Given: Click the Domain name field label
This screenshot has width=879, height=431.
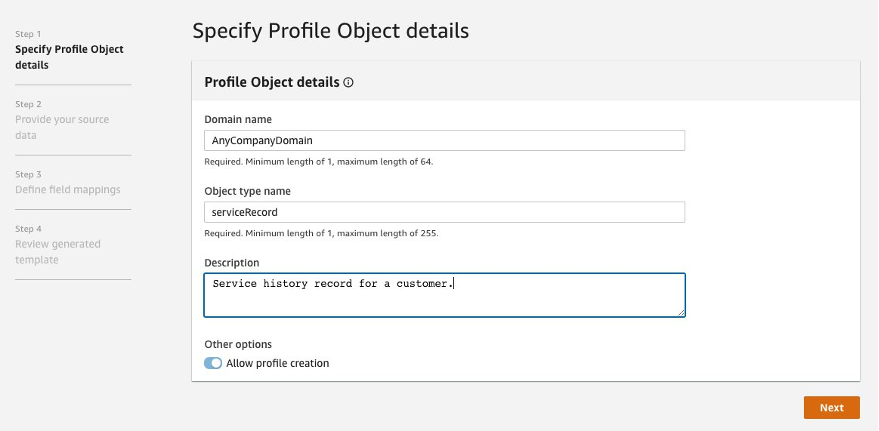Looking at the screenshot, I should [238, 119].
